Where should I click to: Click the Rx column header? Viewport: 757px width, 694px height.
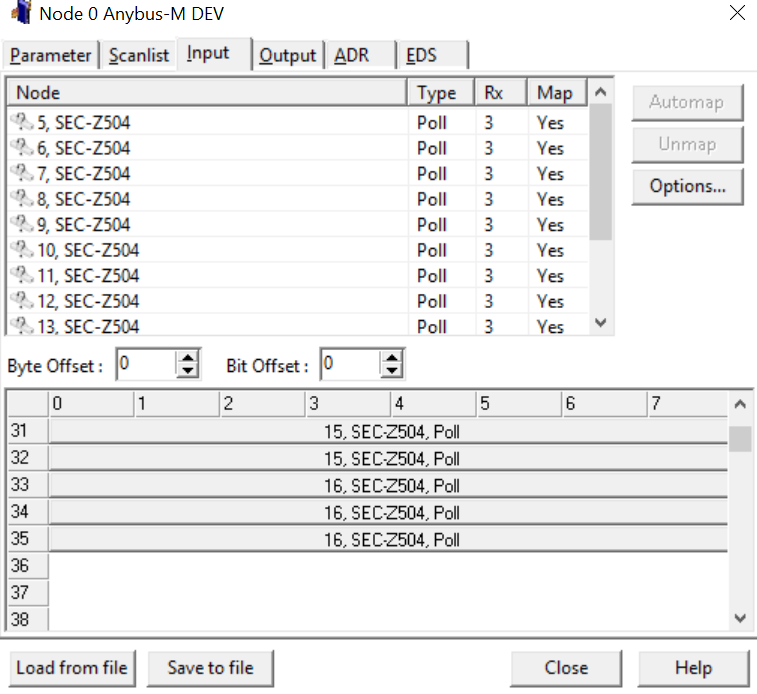coord(501,92)
